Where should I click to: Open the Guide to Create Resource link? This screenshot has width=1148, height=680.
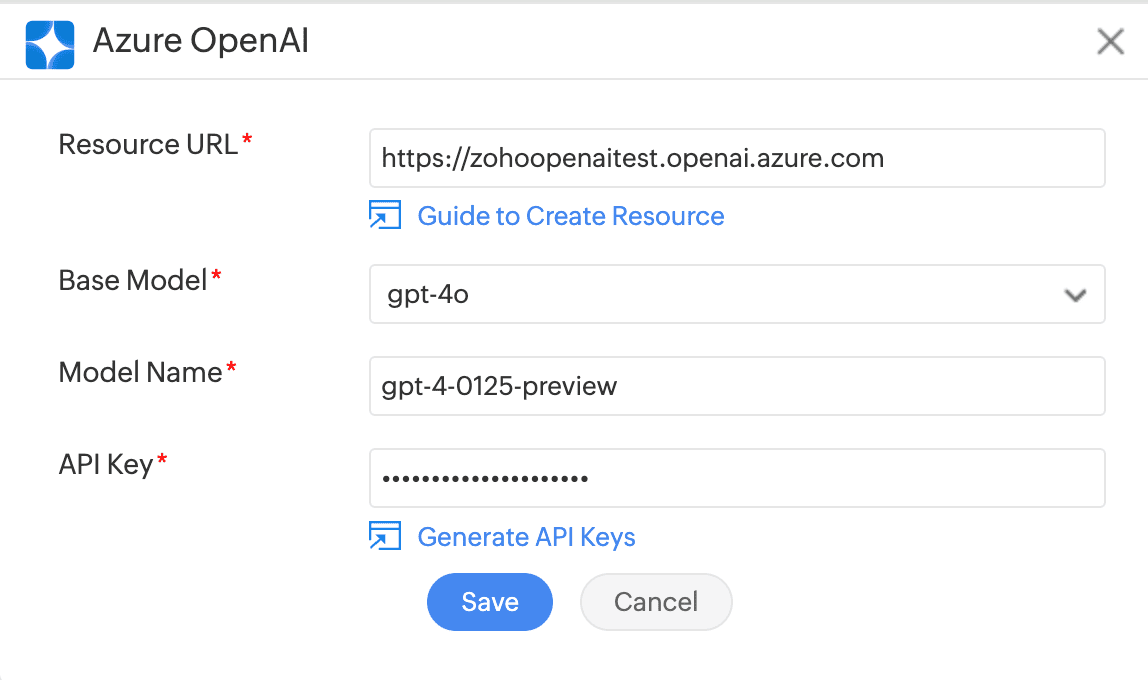click(x=570, y=216)
